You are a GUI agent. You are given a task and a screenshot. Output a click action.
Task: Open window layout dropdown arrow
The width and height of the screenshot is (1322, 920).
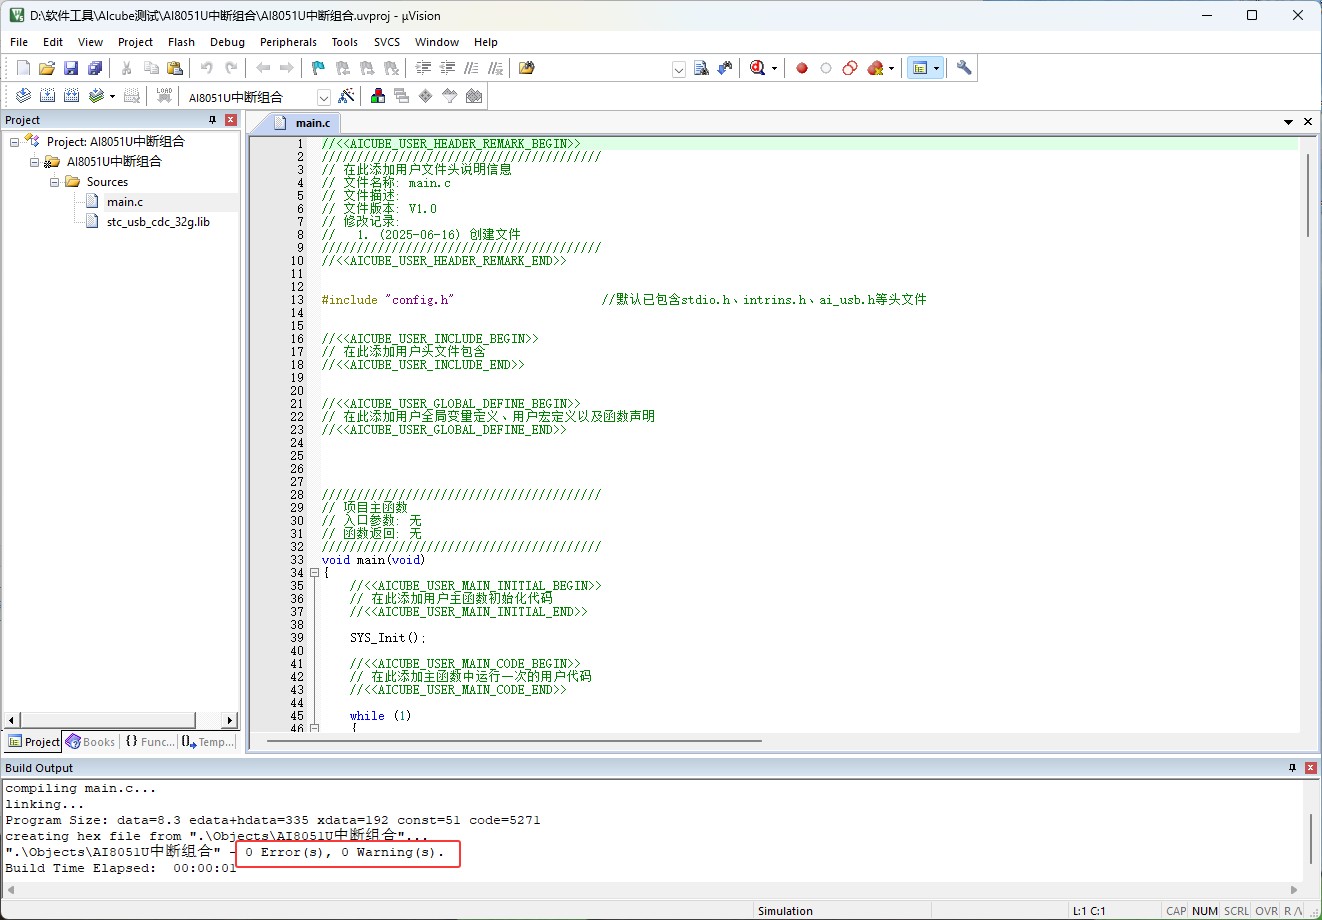tap(936, 69)
